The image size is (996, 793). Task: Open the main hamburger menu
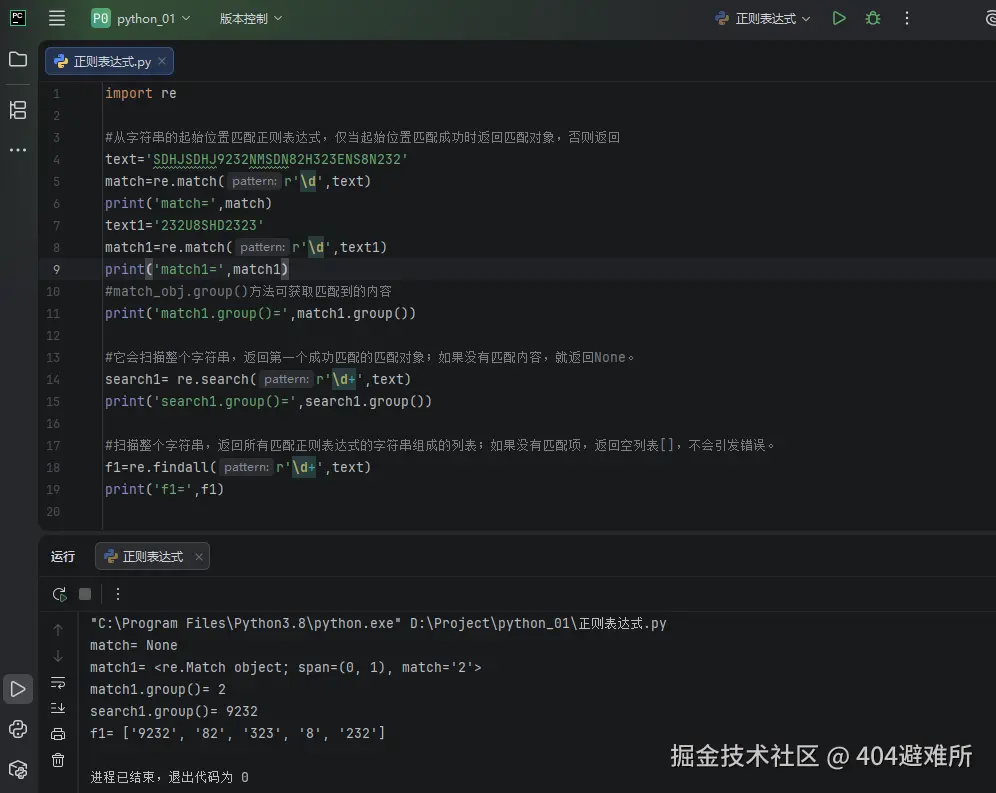coord(57,18)
